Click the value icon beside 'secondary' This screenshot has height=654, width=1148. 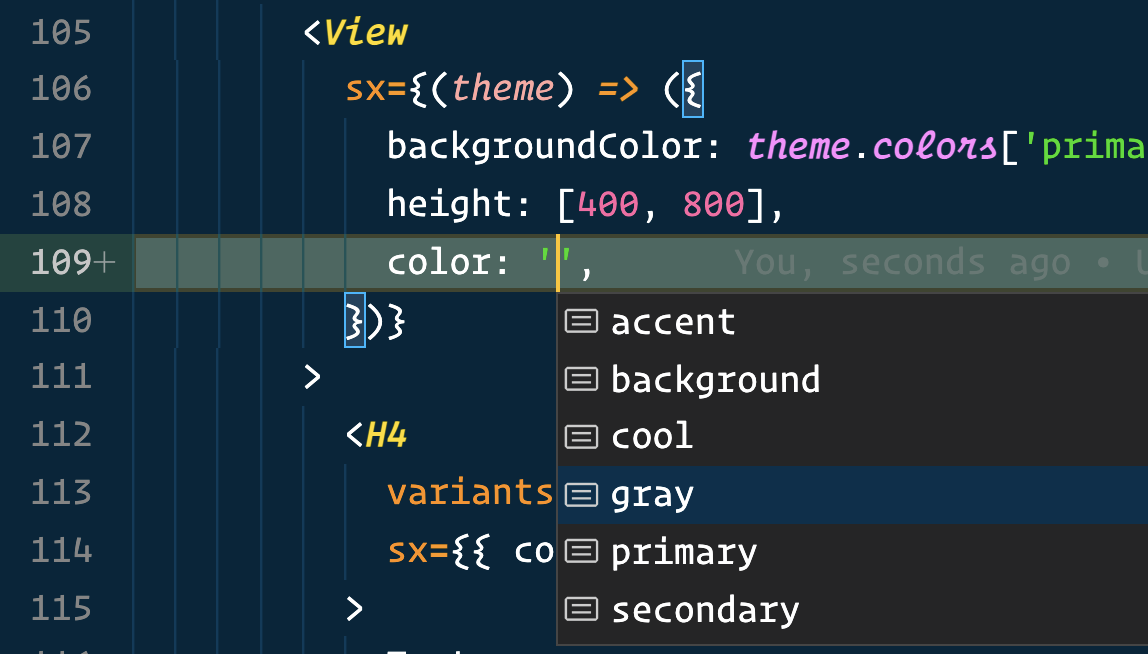point(581,609)
